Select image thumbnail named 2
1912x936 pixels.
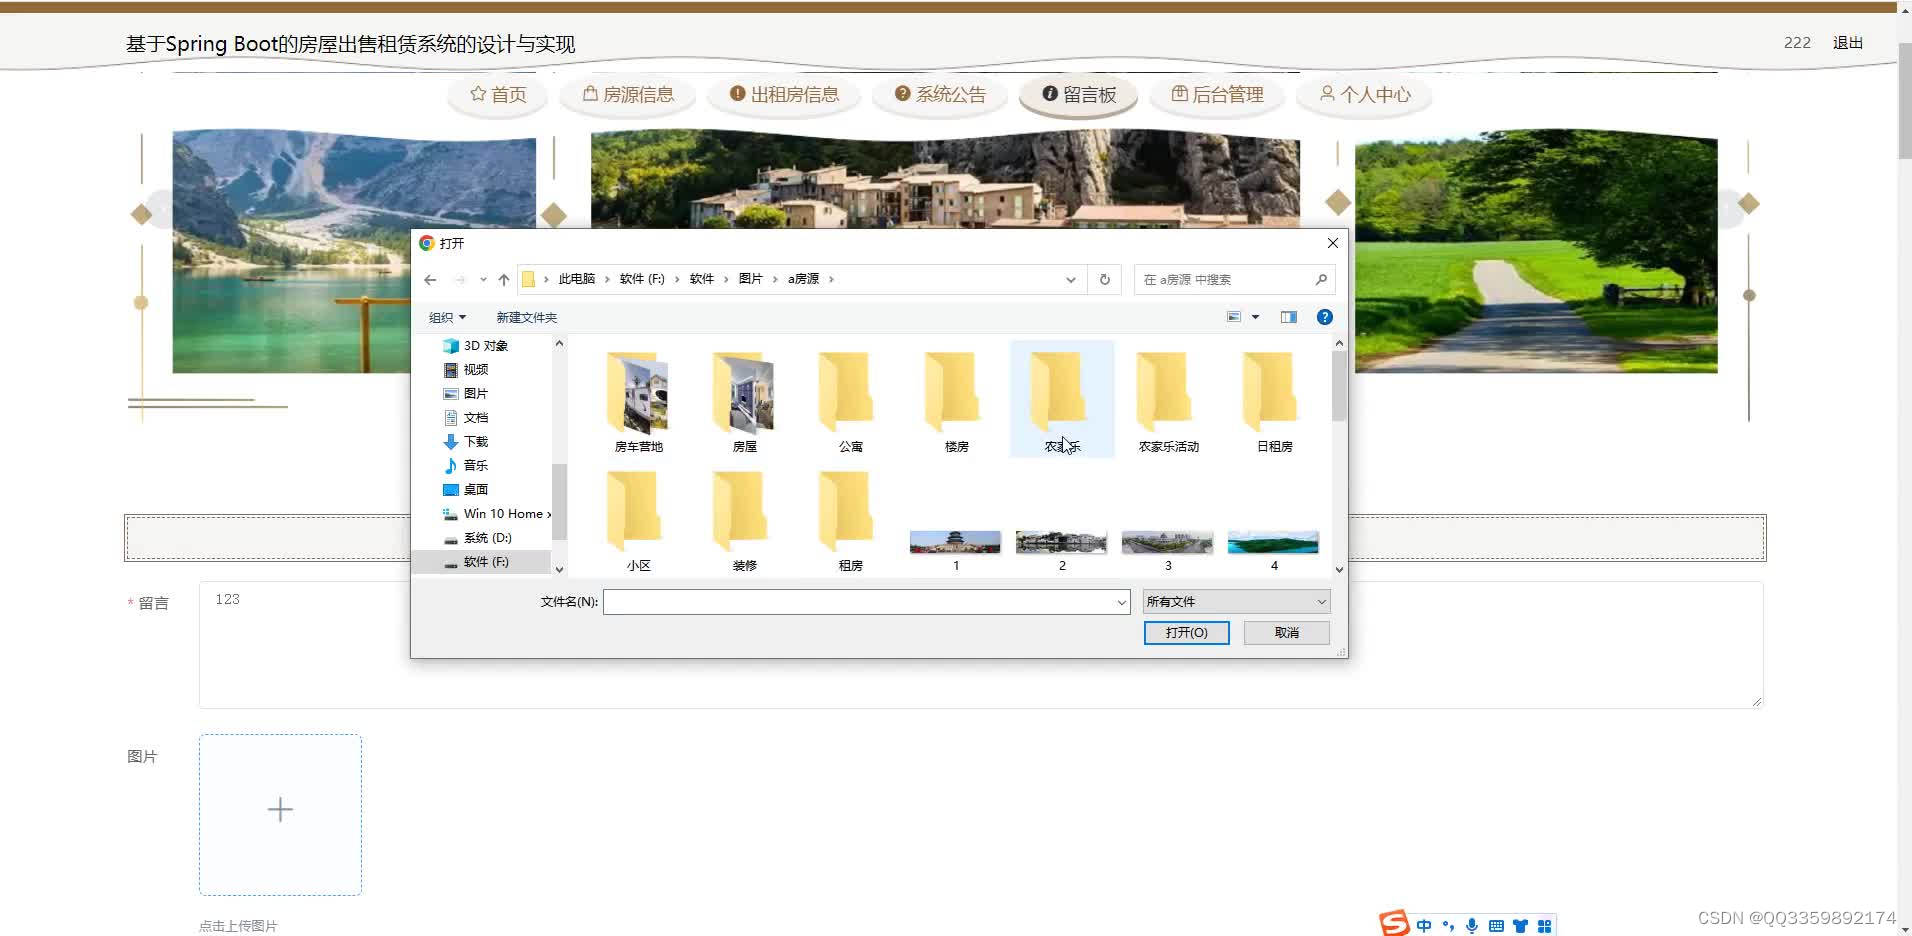point(1061,550)
